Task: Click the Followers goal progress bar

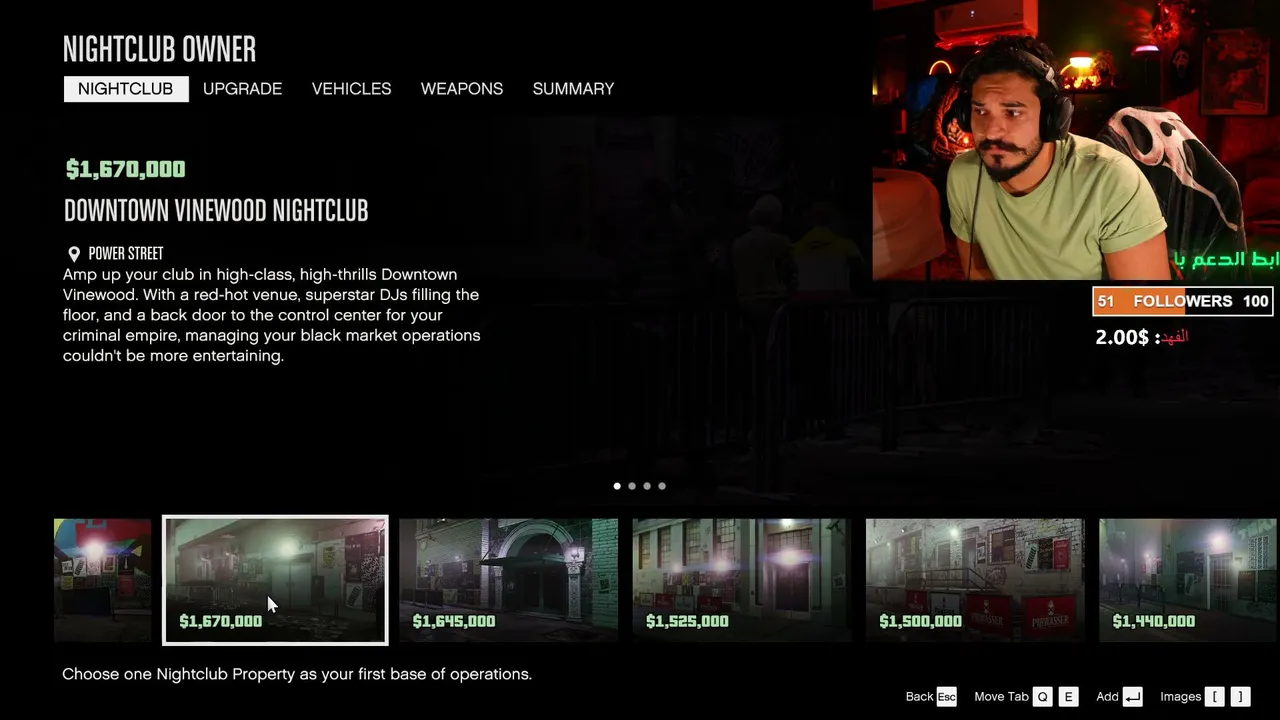Action: pyautogui.click(x=1183, y=301)
